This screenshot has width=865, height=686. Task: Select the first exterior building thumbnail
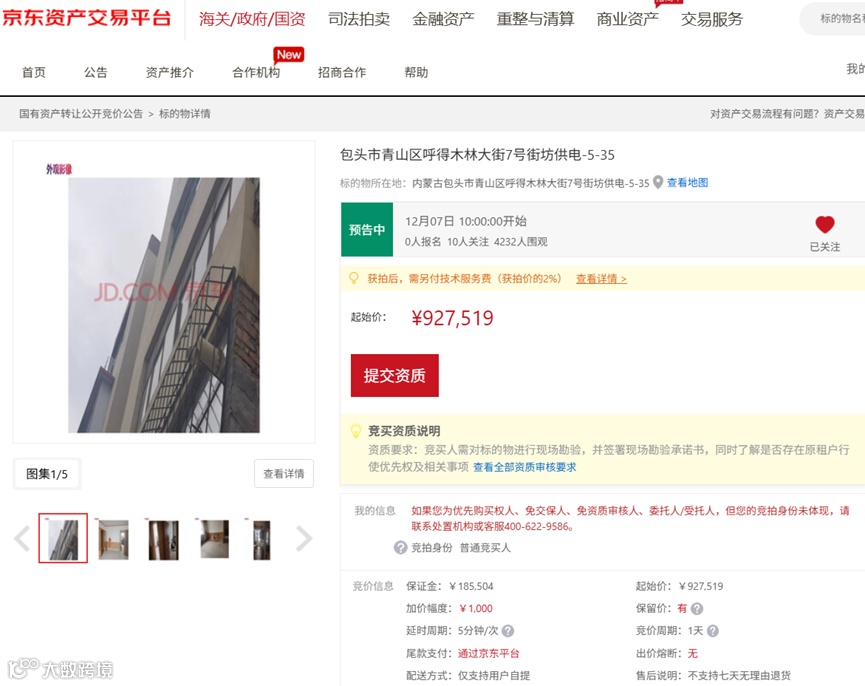point(63,538)
